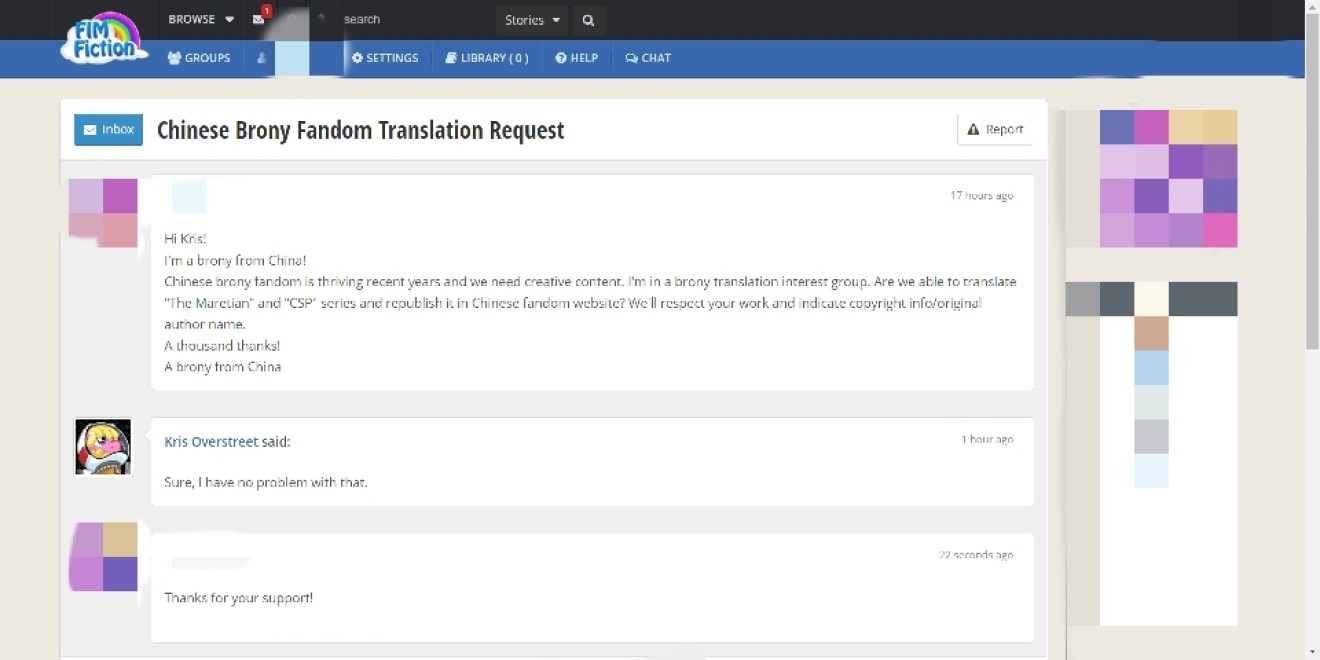
Task: Open the Chat section
Action: click(x=648, y=58)
